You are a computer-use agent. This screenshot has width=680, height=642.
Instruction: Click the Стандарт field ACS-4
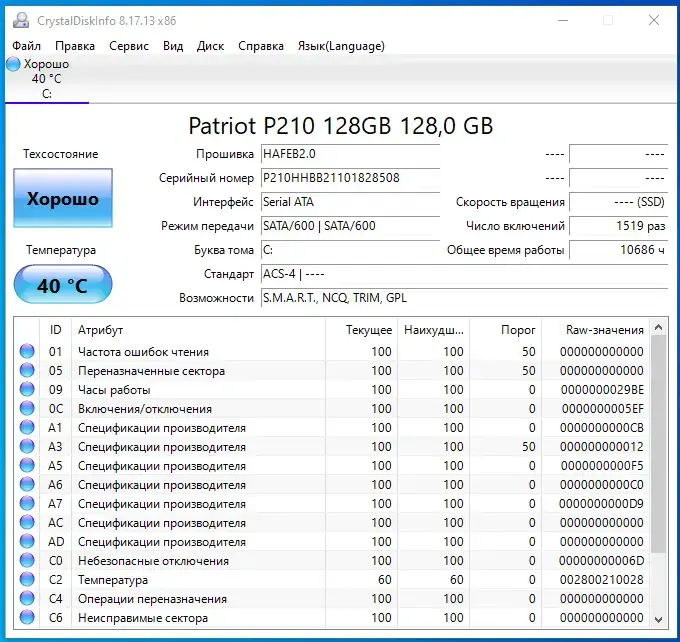[464, 274]
